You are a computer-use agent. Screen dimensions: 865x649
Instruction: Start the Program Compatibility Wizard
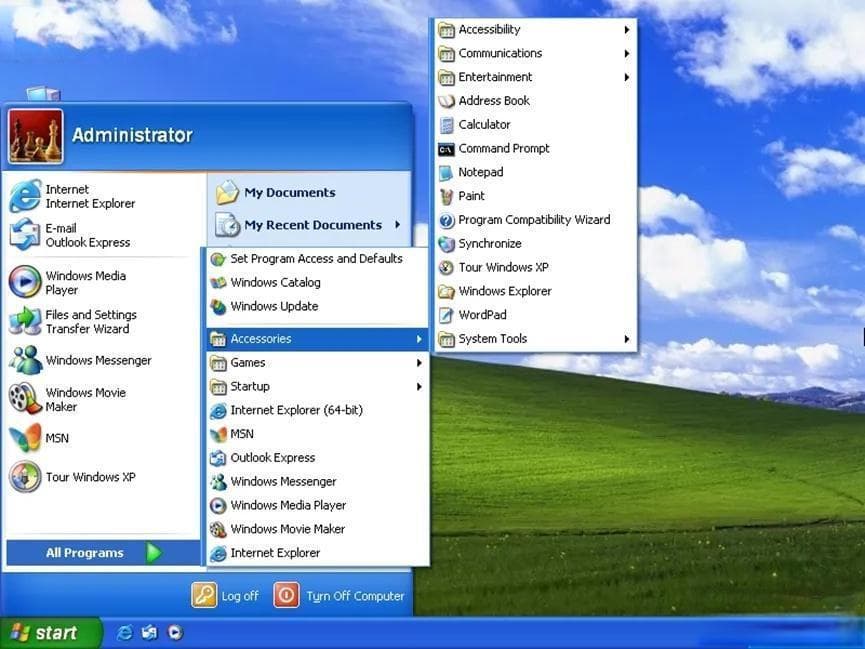coord(536,220)
